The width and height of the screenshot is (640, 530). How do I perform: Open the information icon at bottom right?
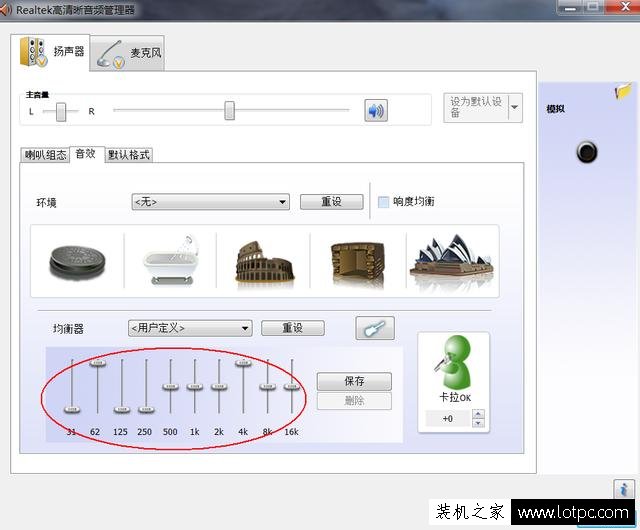click(623, 488)
